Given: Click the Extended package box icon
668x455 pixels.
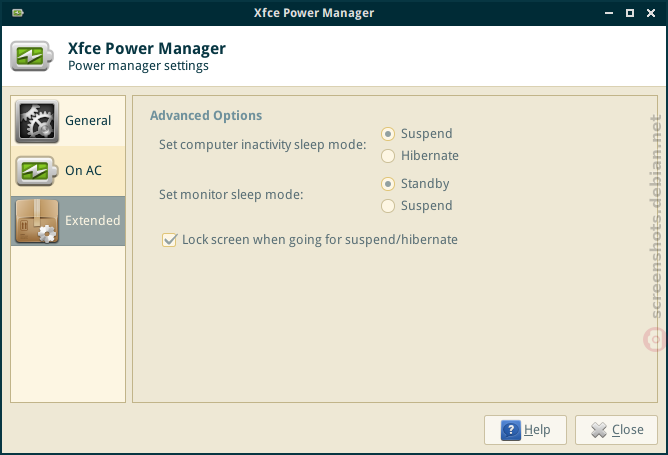Looking at the screenshot, I should click(37, 221).
